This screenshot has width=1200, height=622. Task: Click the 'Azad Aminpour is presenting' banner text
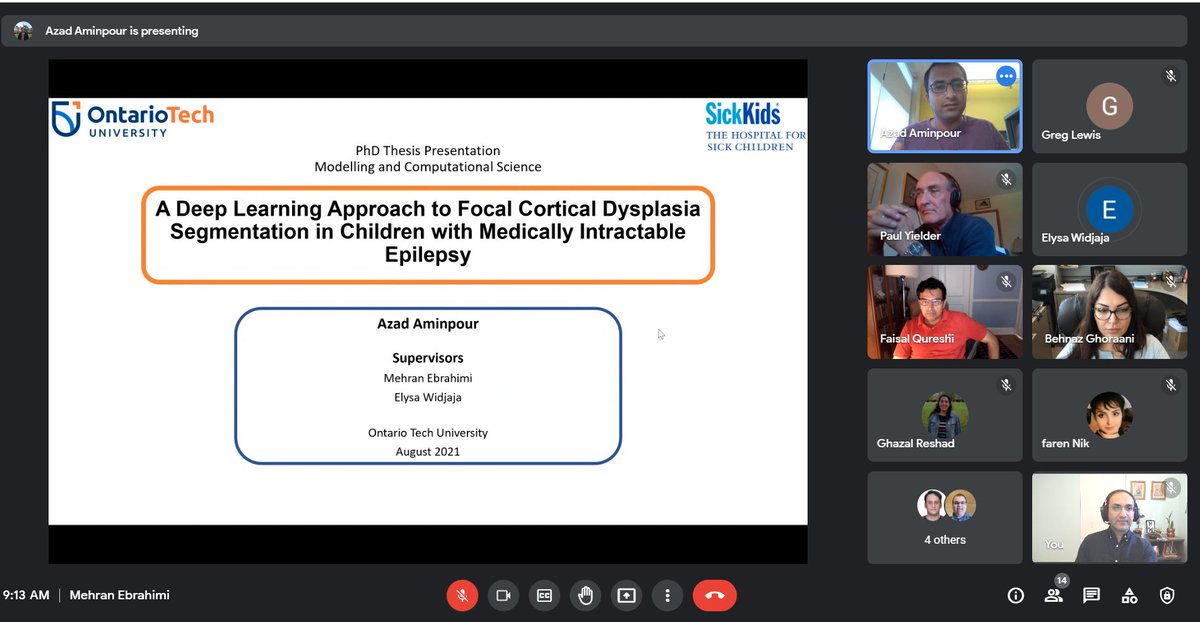coord(122,31)
